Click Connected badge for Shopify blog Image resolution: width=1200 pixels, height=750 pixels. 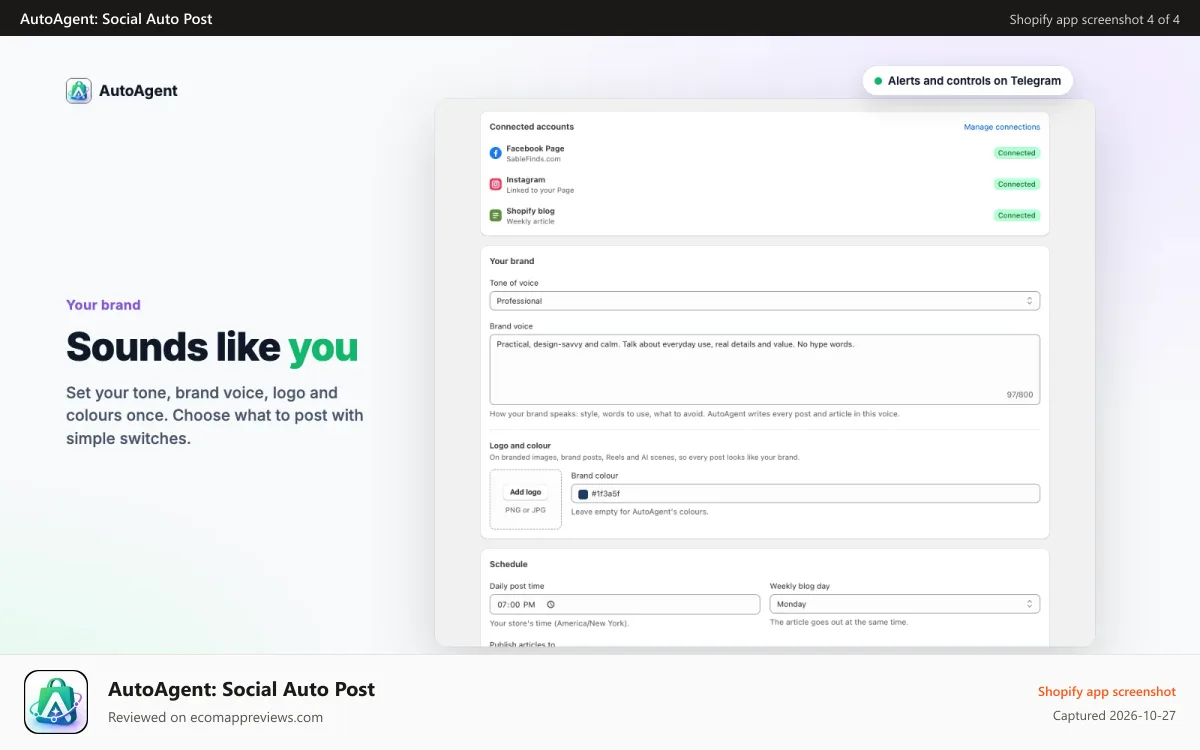click(1016, 215)
